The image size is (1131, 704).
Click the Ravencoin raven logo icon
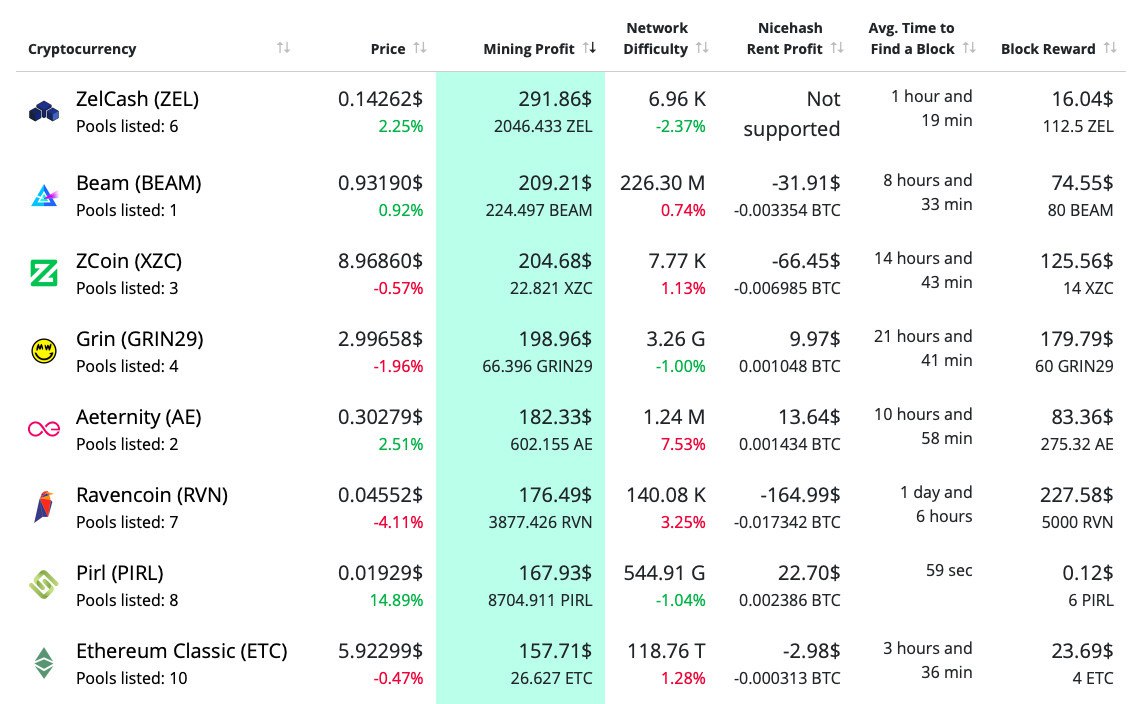[44, 506]
